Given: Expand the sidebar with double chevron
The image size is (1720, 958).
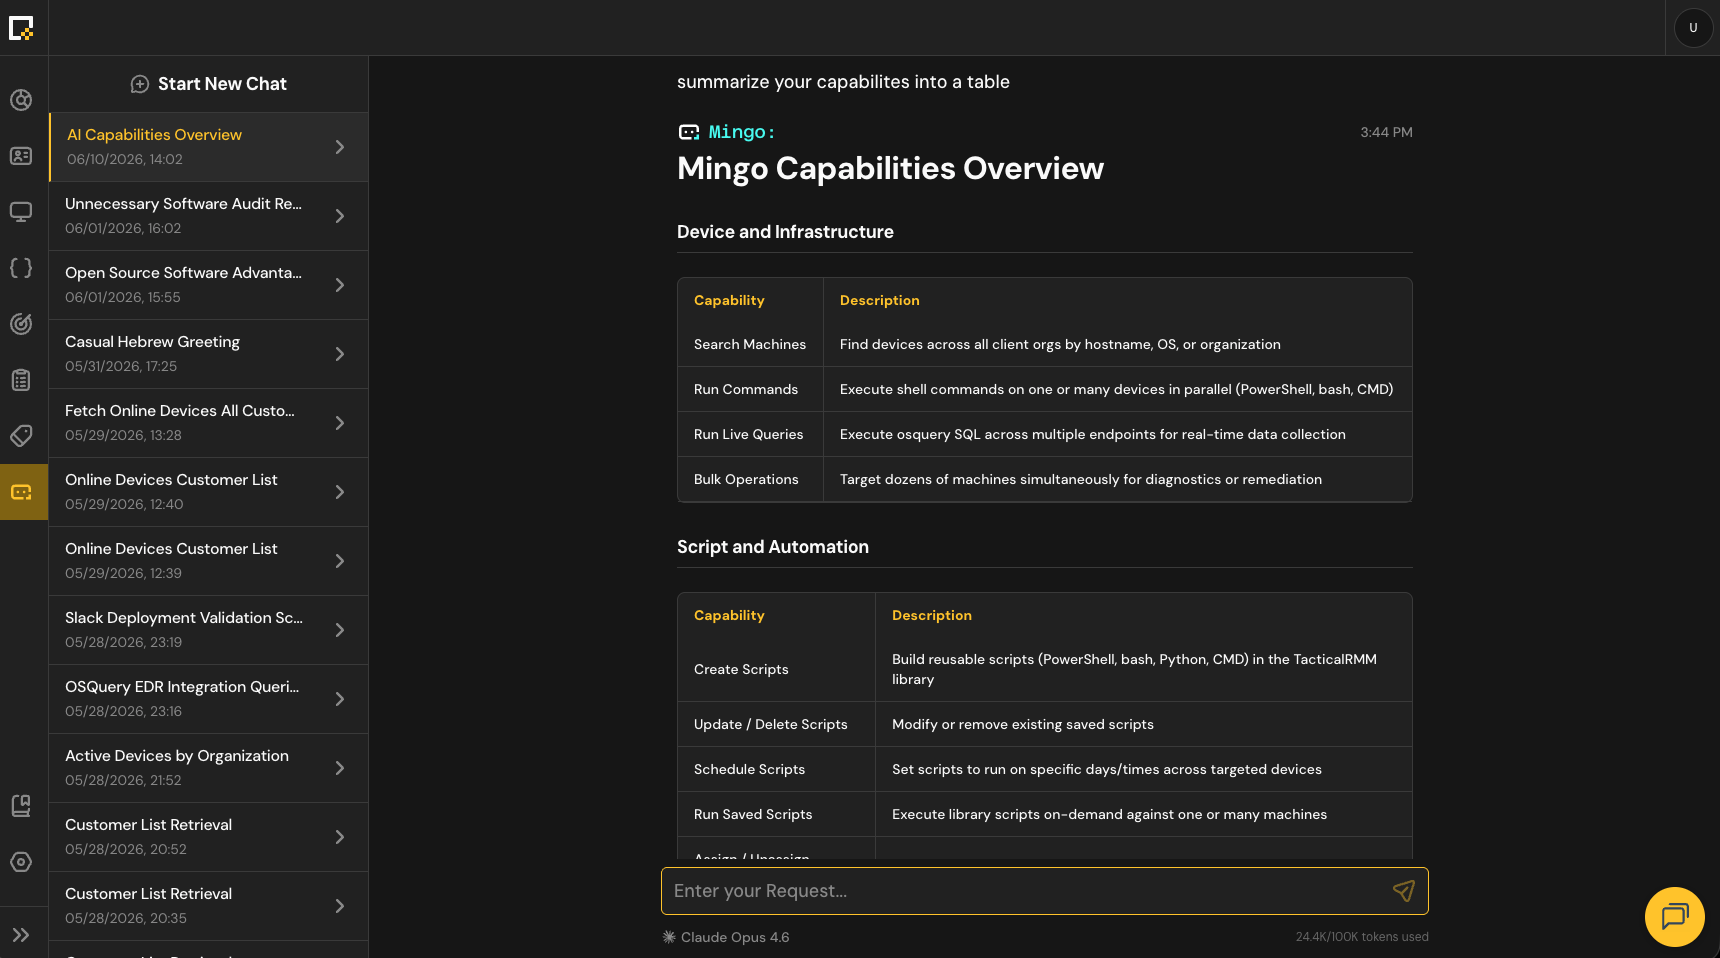Looking at the screenshot, I should tap(21, 935).
